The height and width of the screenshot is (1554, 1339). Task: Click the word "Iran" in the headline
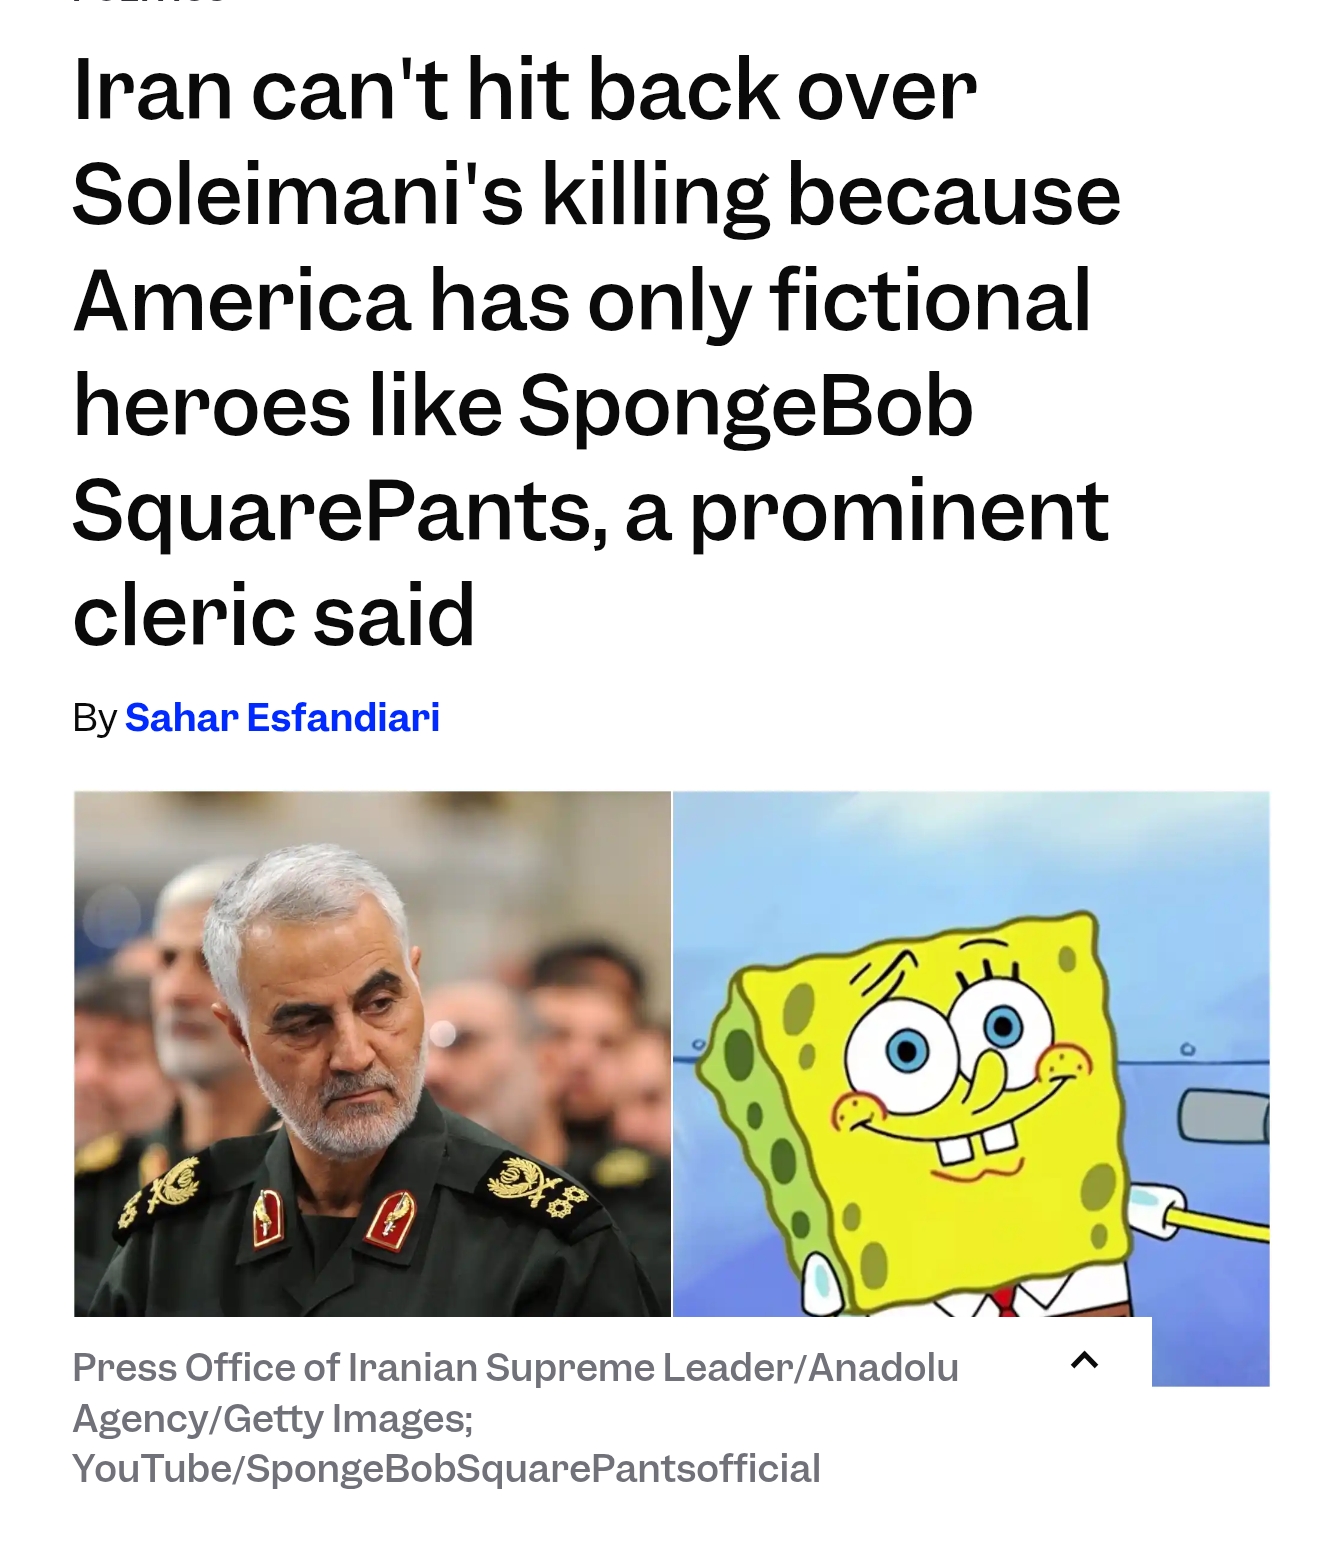point(152,90)
